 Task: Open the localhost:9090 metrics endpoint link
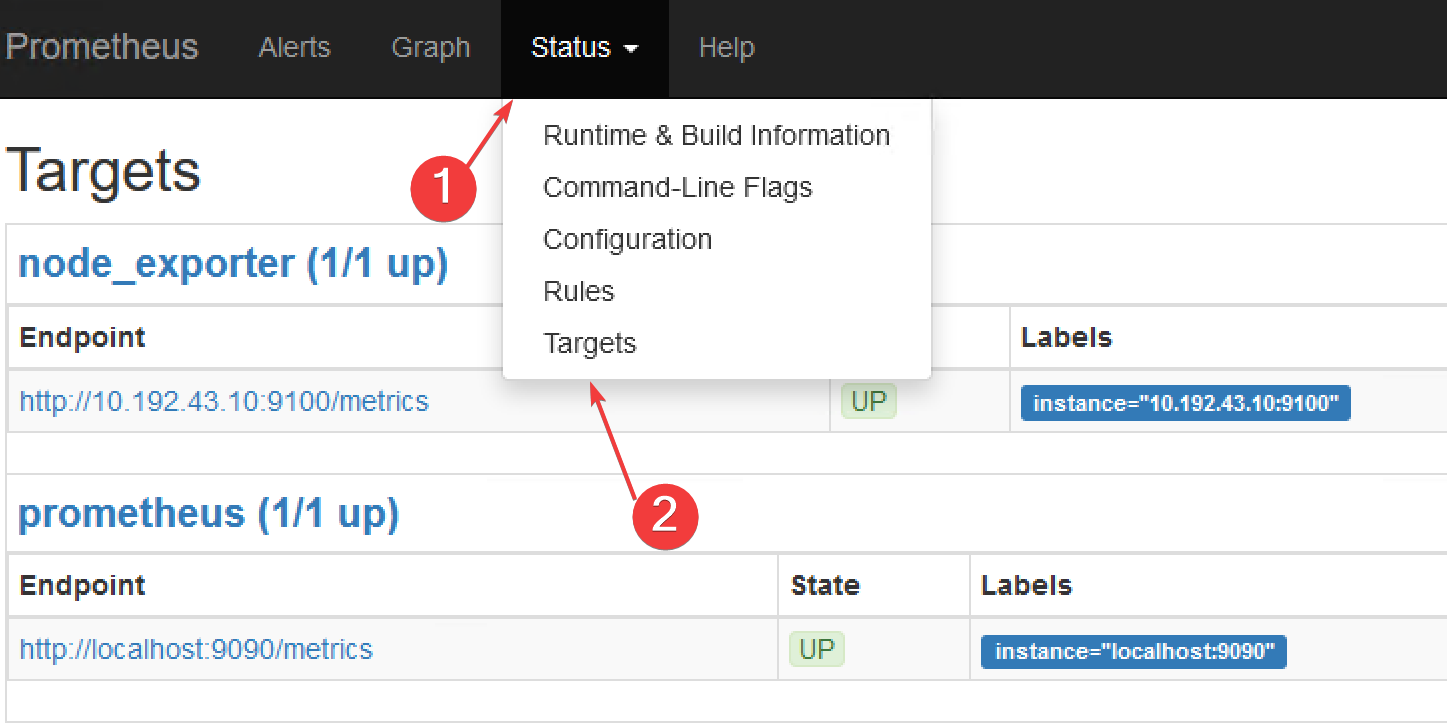[x=196, y=649]
